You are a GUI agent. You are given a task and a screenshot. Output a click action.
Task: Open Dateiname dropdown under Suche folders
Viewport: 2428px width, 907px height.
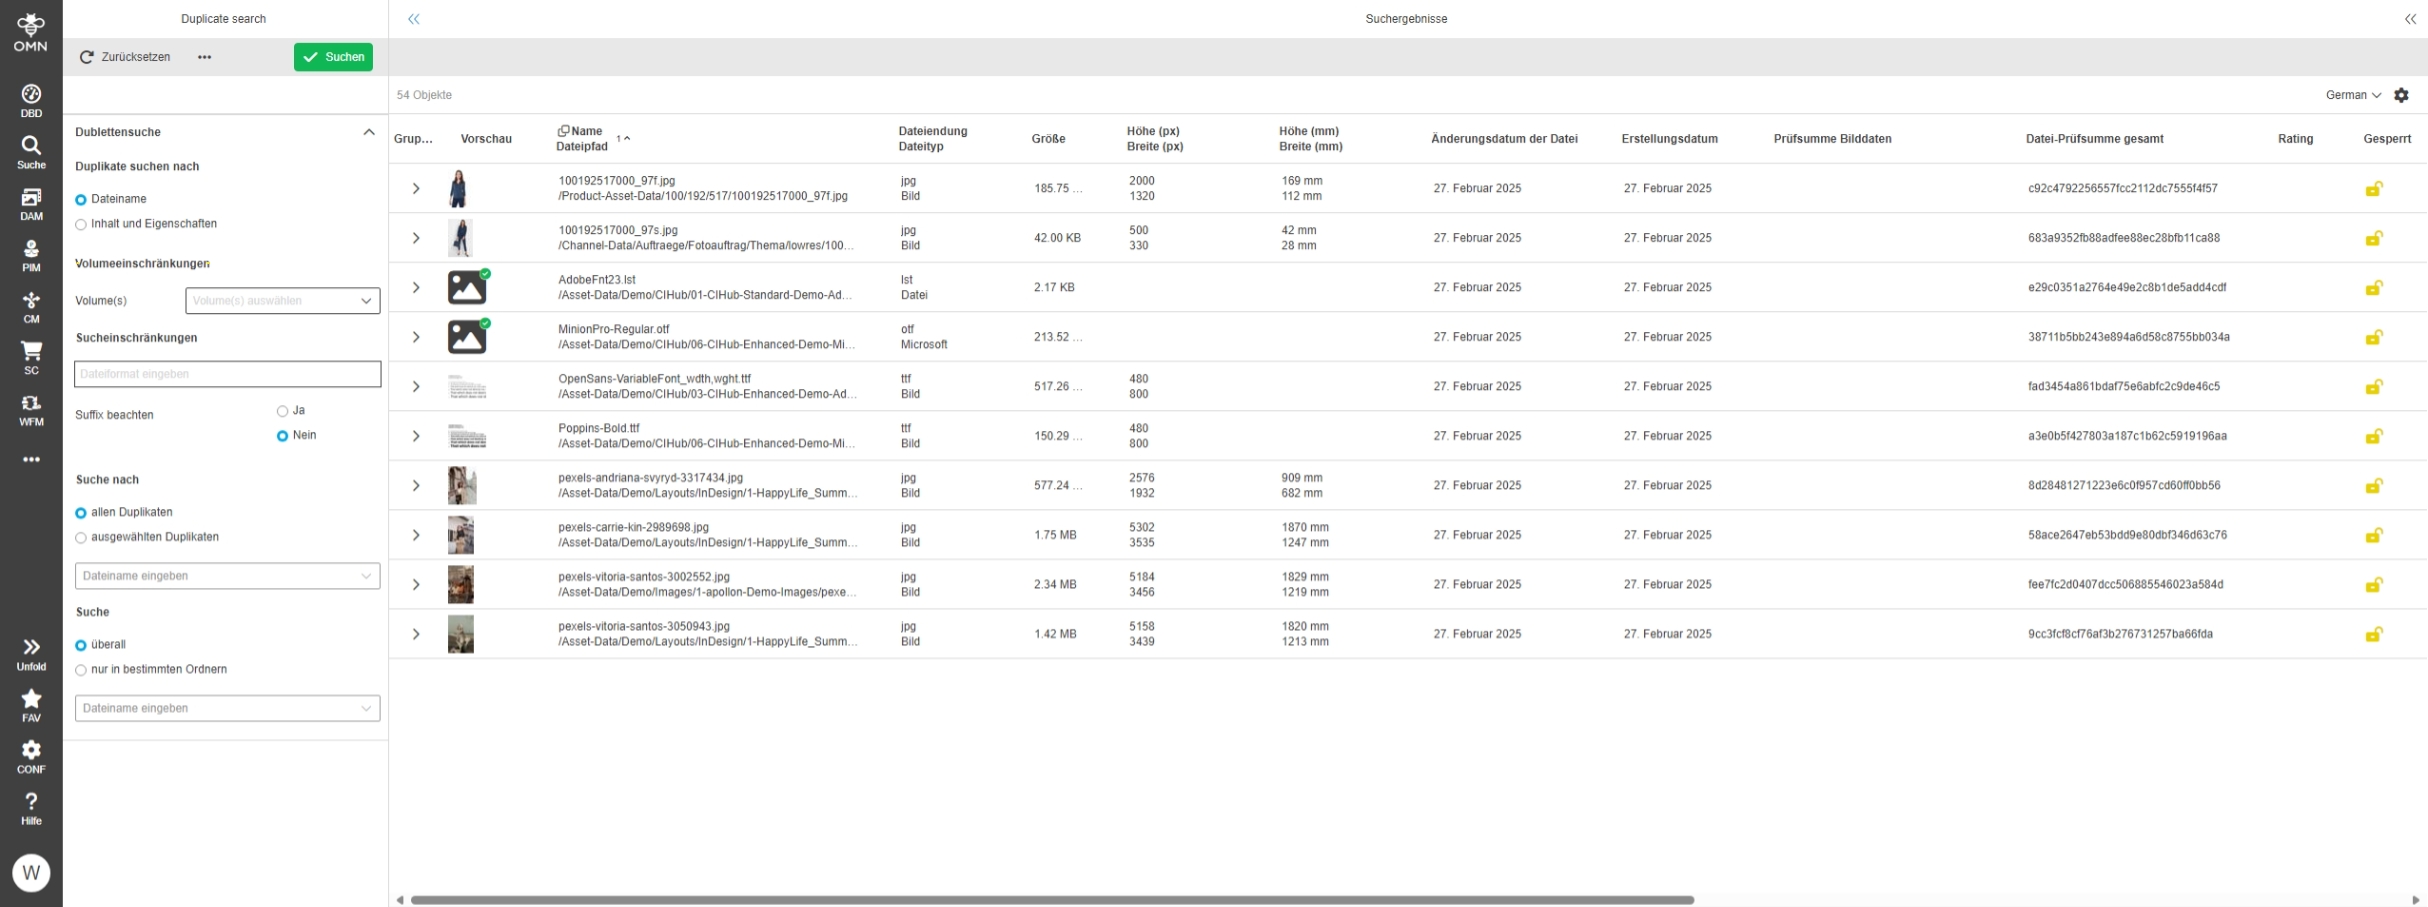click(227, 708)
